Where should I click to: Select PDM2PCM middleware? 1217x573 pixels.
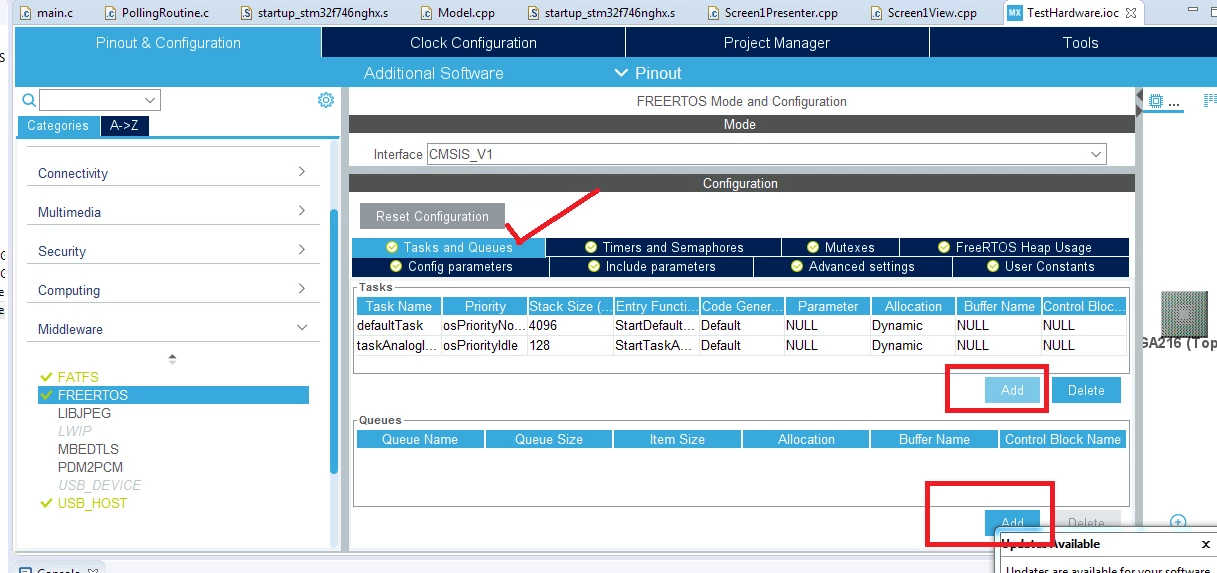point(90,467)
